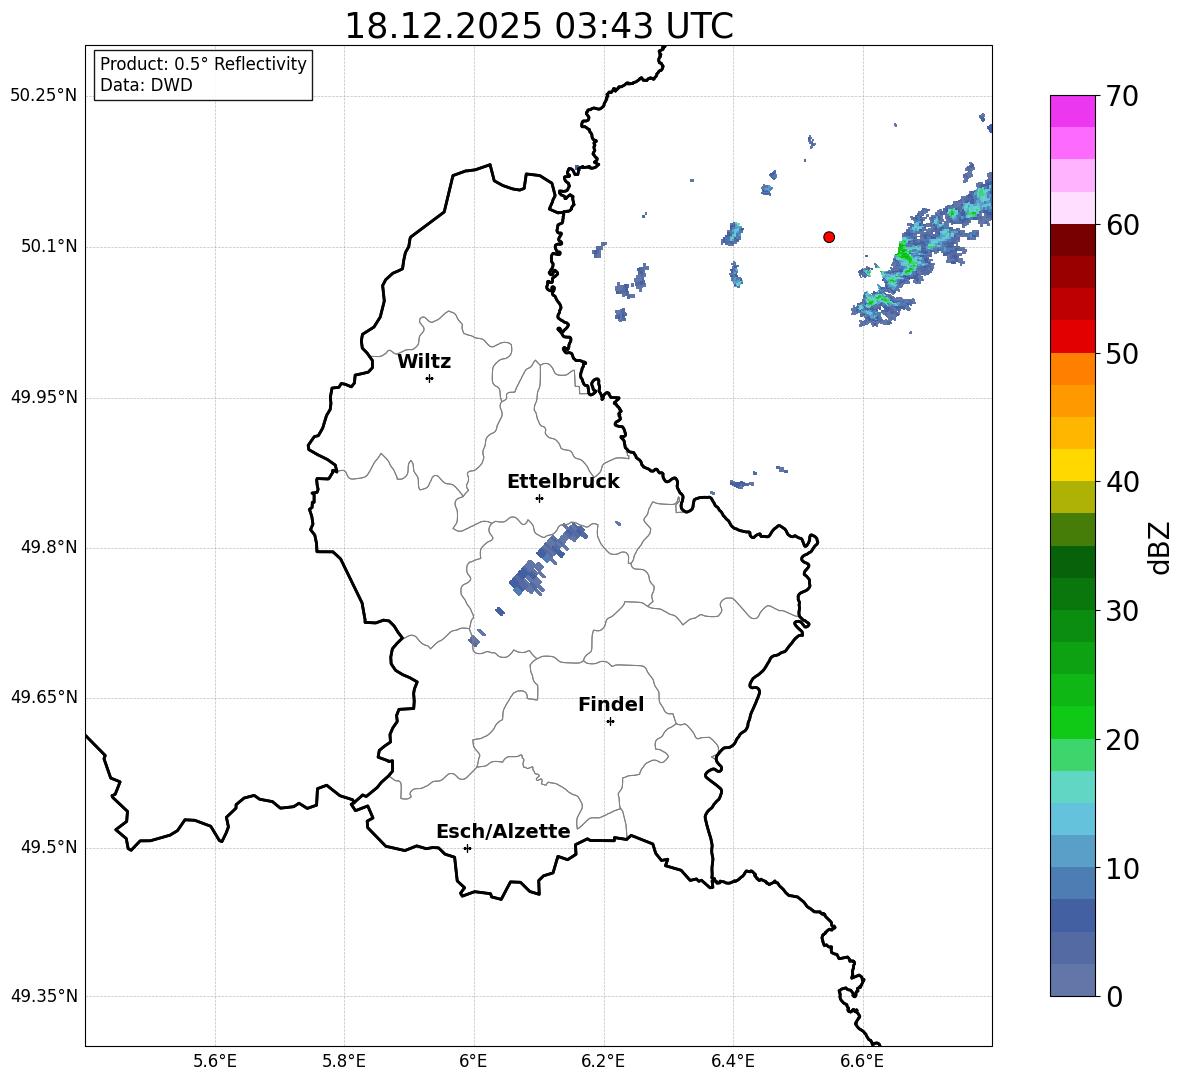1184x1081 pixels.
Task: Click the 6.4°E longitude label
Action: pyautogui.click(x=732, y=1061)
